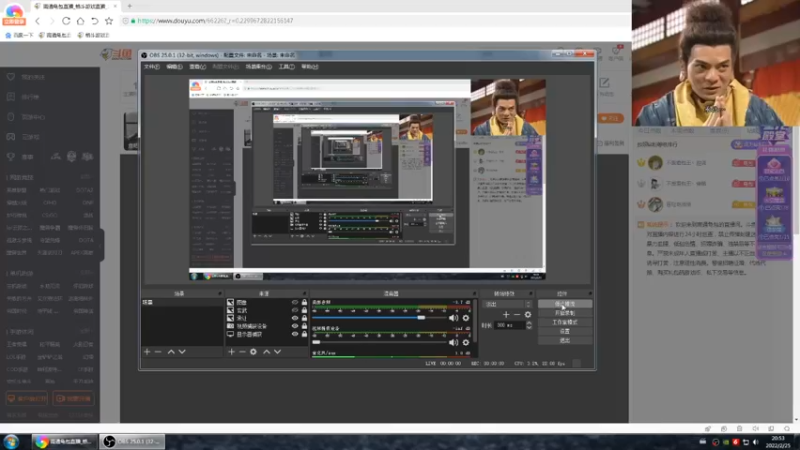The height and width of the screenshot is (450, 800).
Task: Toggle the lock on the third source
Action: pyautogui.click(x=305, y=318)
